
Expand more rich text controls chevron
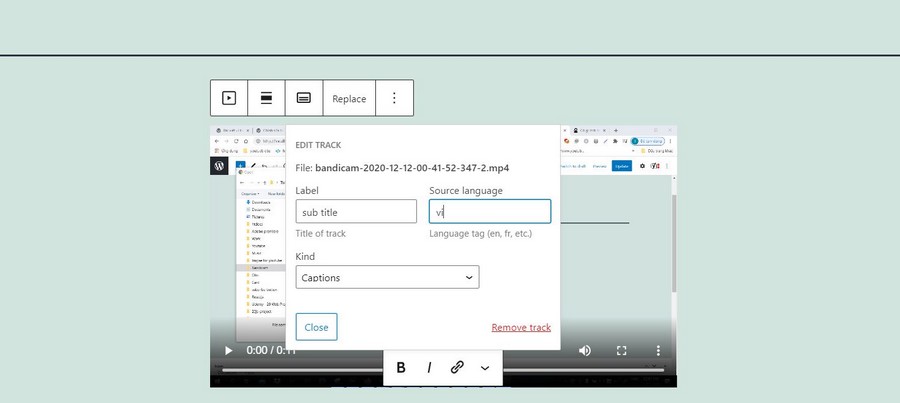(485, 367)
